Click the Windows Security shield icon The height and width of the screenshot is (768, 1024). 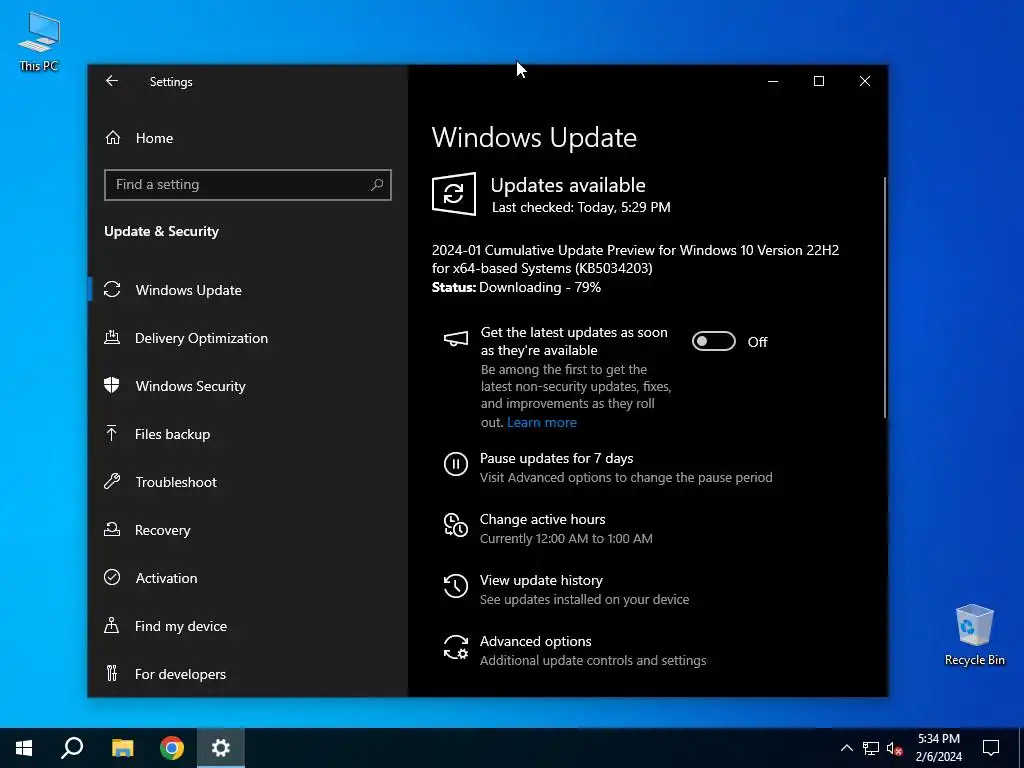pos(112,385)
